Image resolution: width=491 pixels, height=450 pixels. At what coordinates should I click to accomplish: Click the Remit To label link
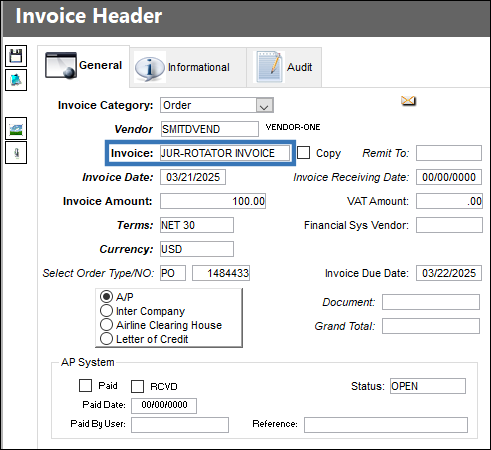386,153
